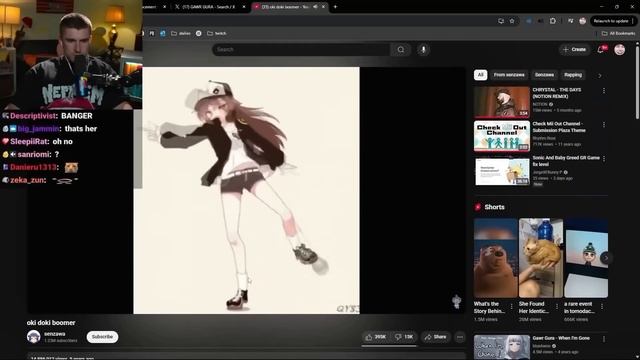Open the YouTube account avatar menu
Screen dimensions: 640x360
pyautogui.click(x=620, y=49)
